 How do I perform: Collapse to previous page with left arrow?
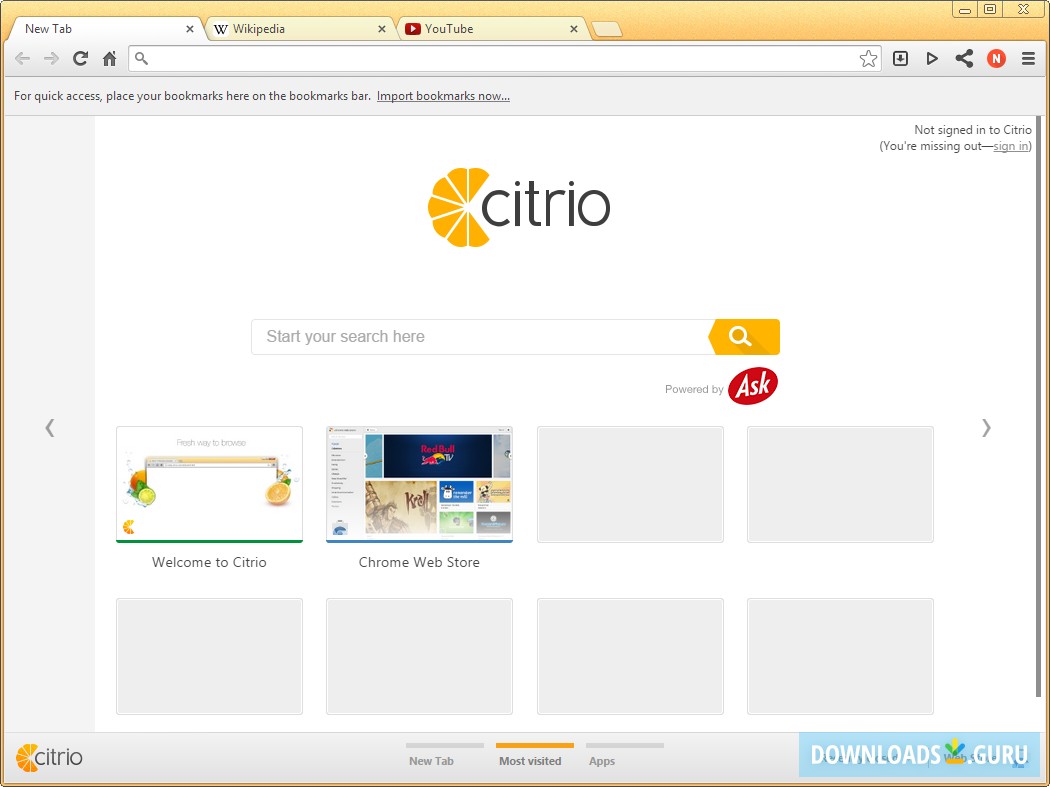point(50,428)
